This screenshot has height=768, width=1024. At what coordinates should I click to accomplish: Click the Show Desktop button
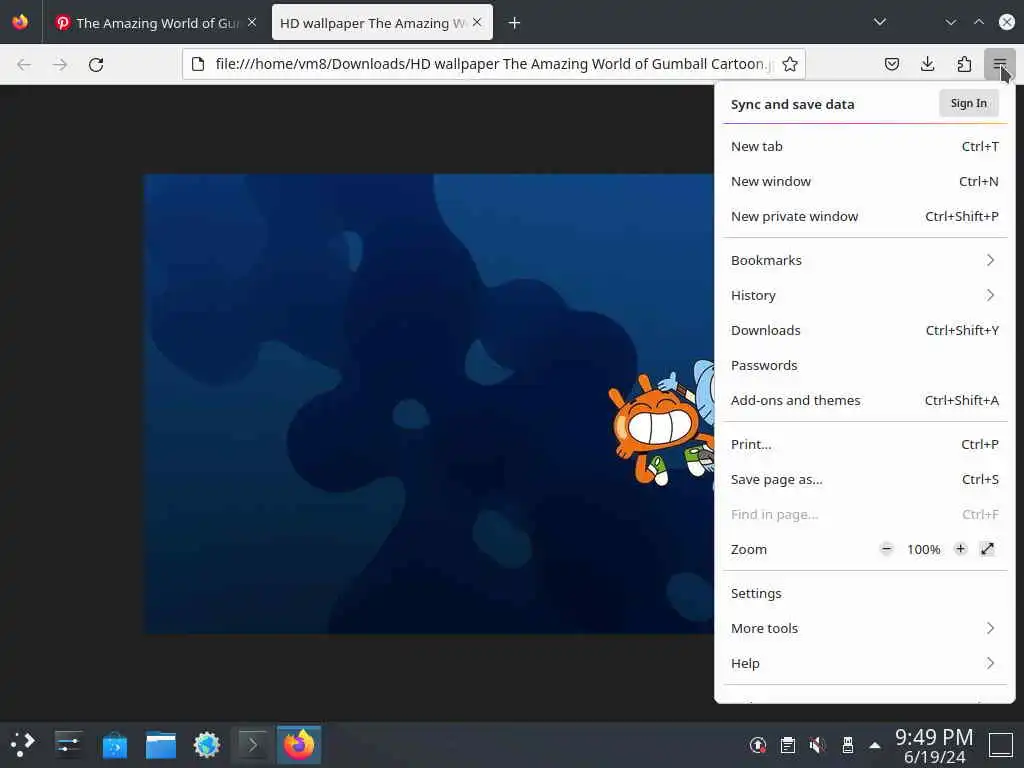(1000, 744)
